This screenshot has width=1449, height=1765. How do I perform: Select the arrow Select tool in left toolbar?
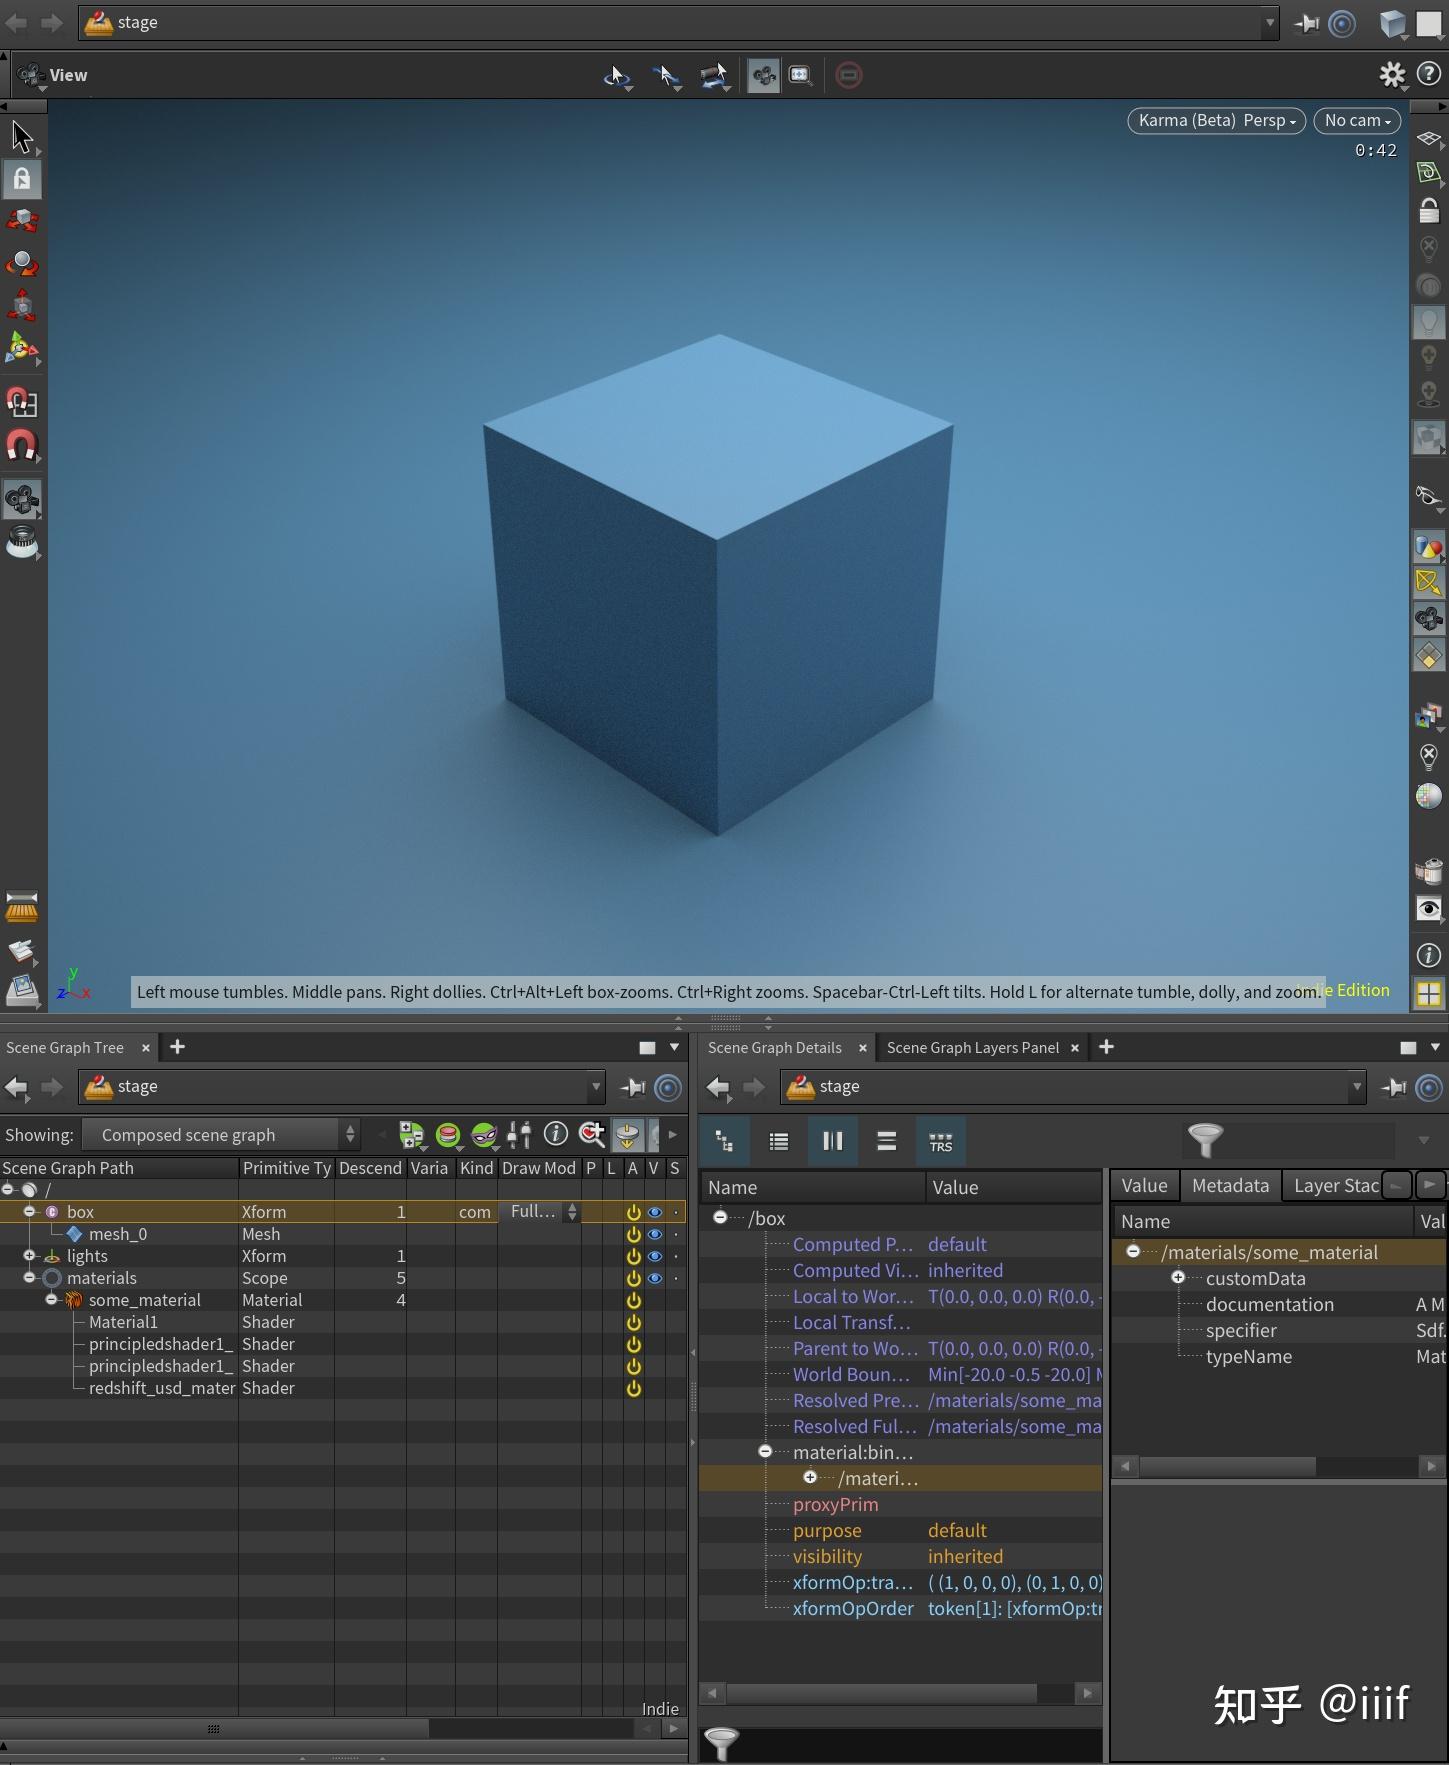point(21,137)
